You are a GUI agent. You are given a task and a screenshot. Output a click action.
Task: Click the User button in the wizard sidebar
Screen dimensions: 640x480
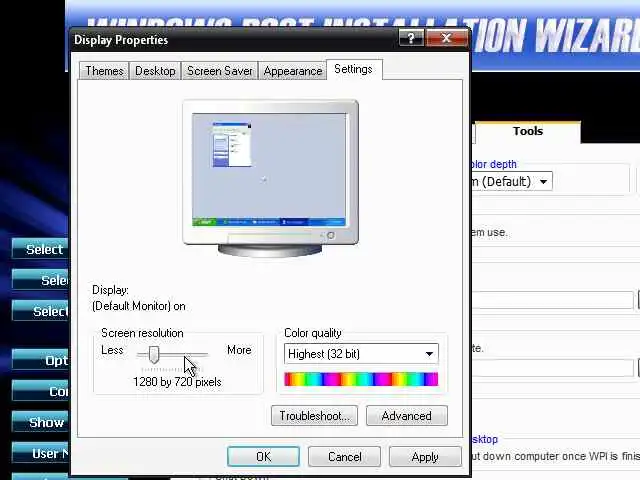41,453
